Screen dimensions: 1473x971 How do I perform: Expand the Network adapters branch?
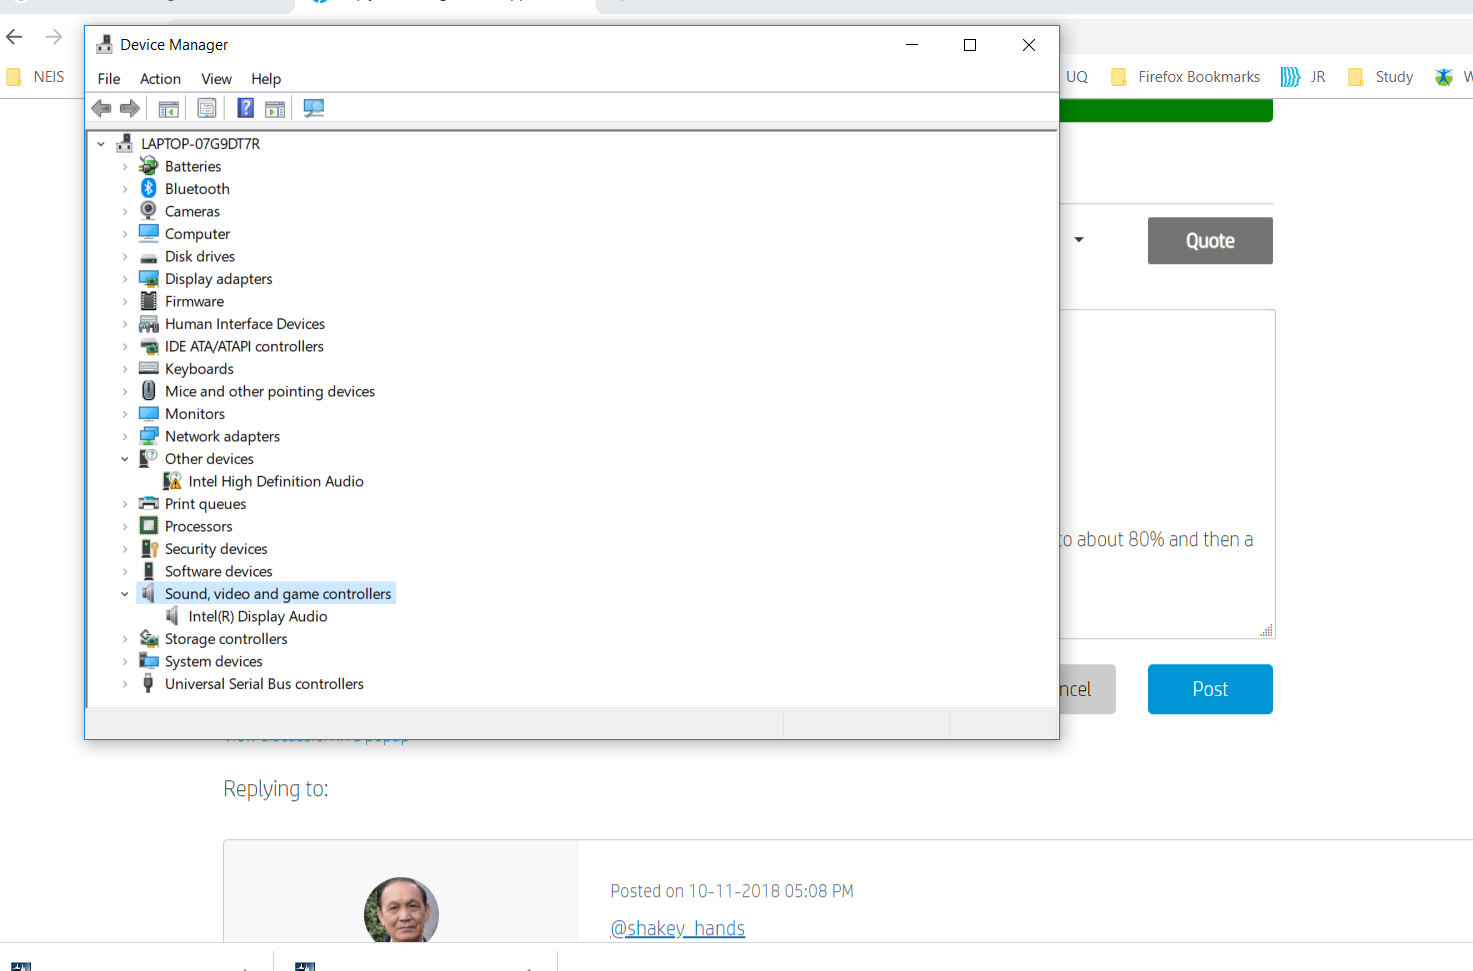click(x=125, y=436)
